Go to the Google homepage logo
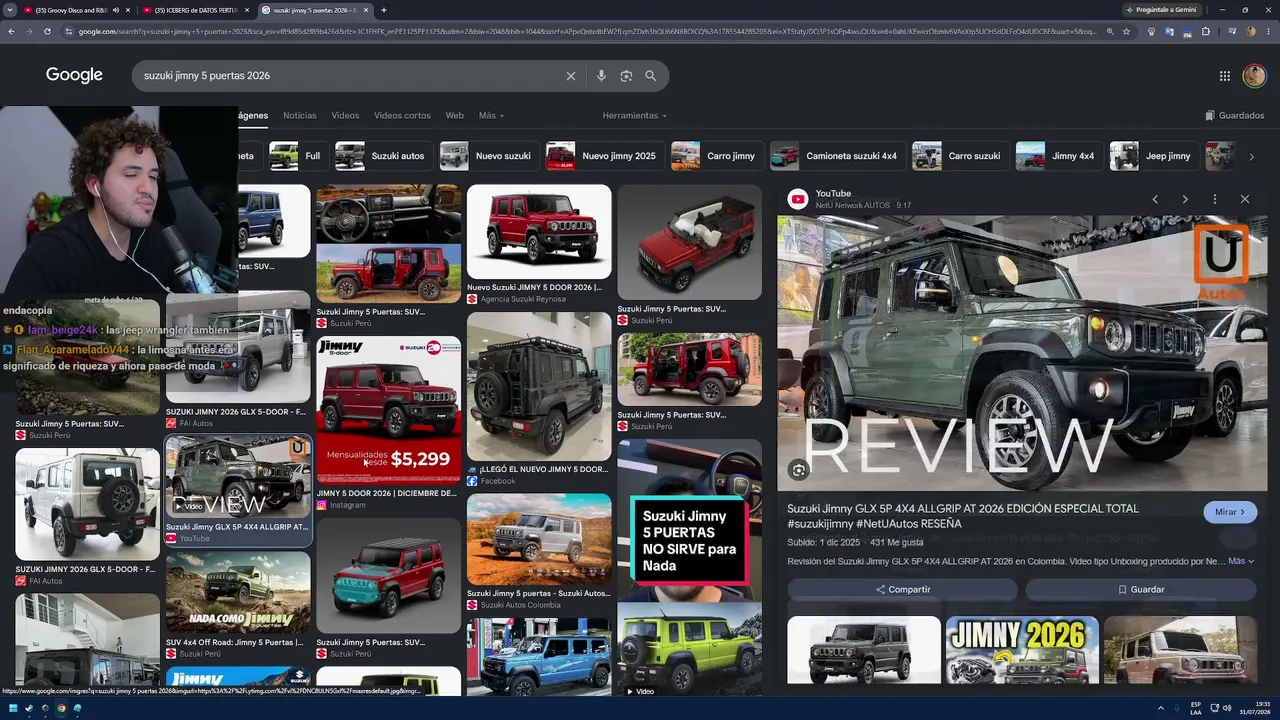This screenshot has width=1280, height=720. pos(74,76)
